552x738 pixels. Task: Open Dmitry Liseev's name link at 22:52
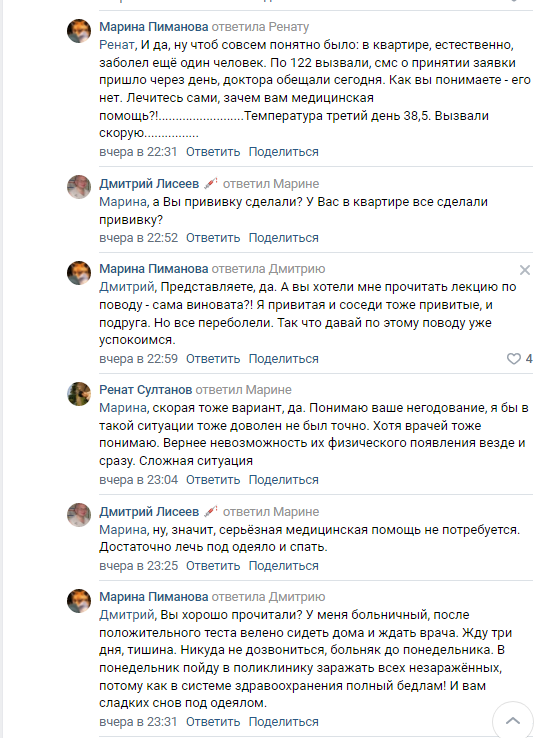[149, 184]
